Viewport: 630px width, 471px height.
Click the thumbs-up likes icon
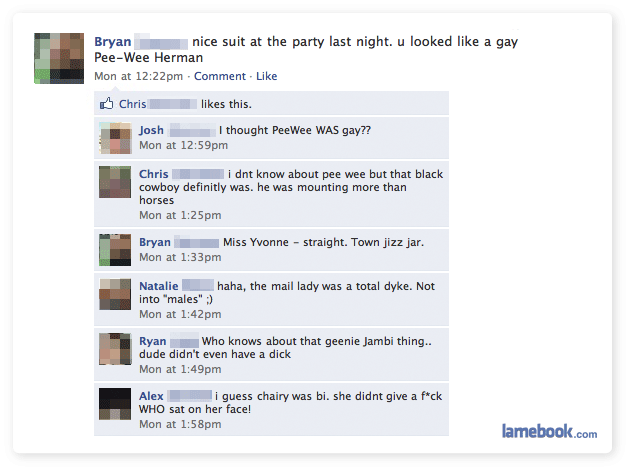pos(106,104)
